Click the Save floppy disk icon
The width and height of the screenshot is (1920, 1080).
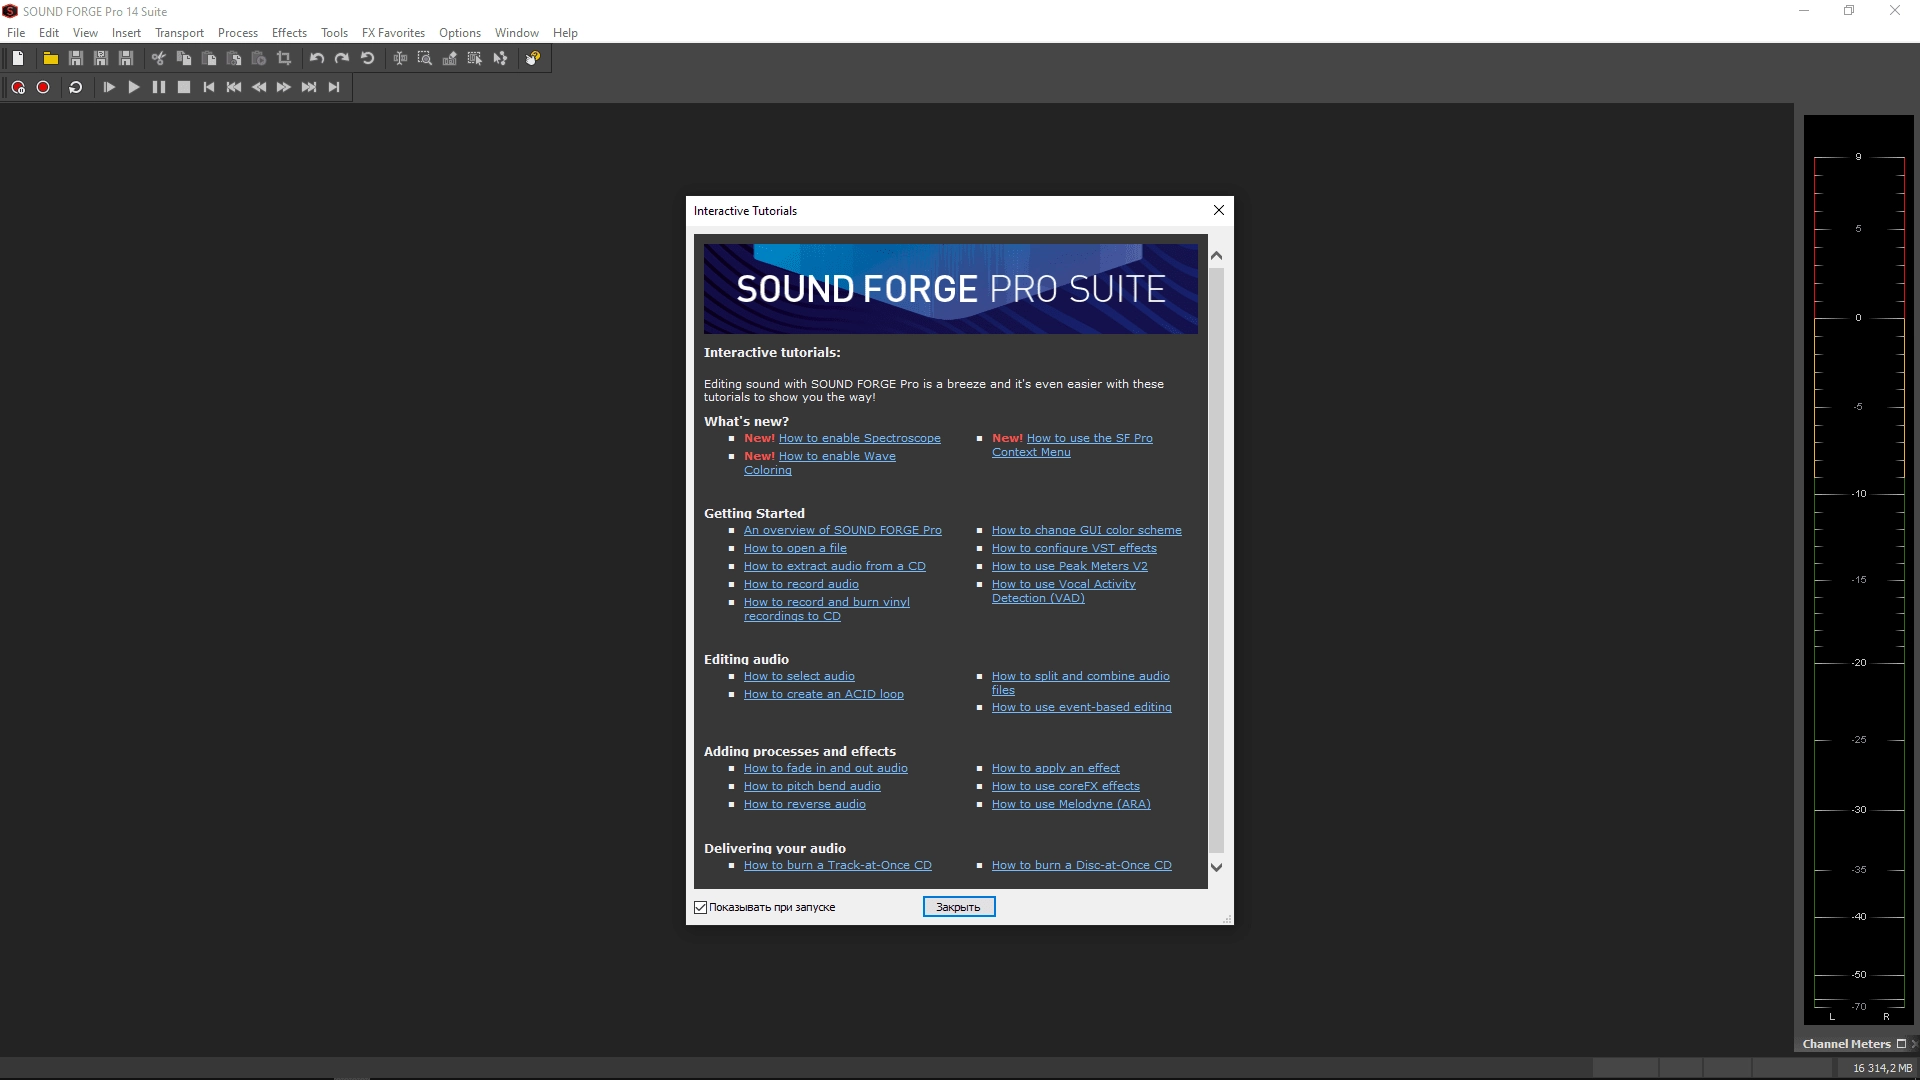pos(75,58)
